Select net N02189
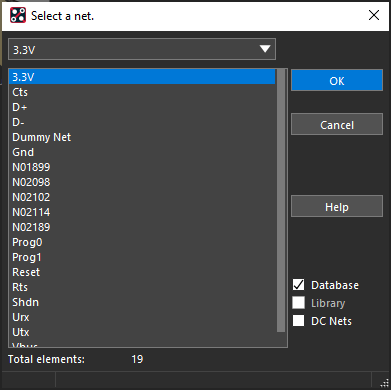 tap(142, 227)
